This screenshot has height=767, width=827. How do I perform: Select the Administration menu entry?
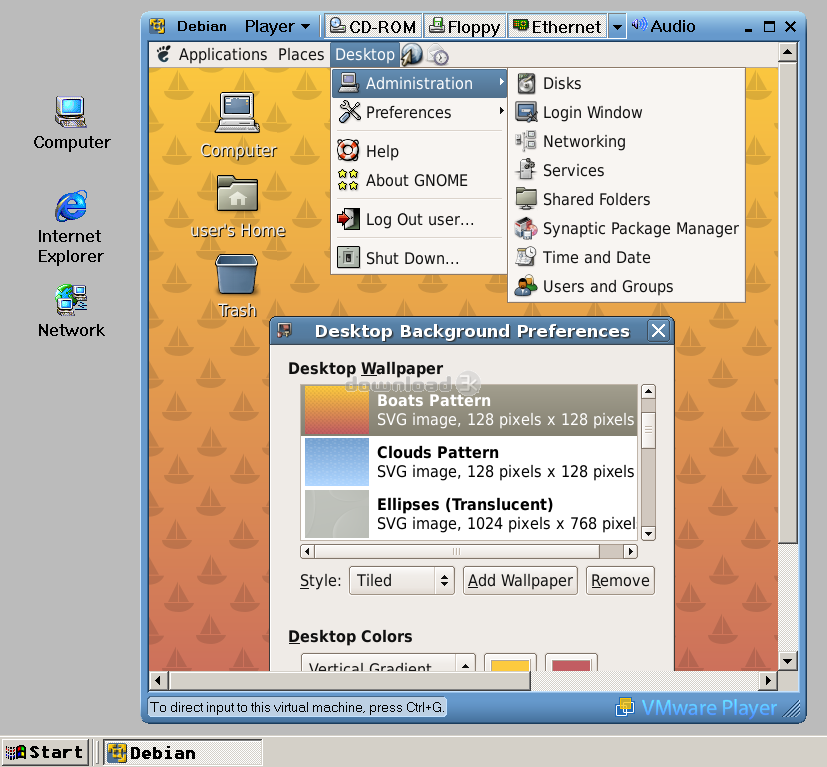click(x=419, y=83)
